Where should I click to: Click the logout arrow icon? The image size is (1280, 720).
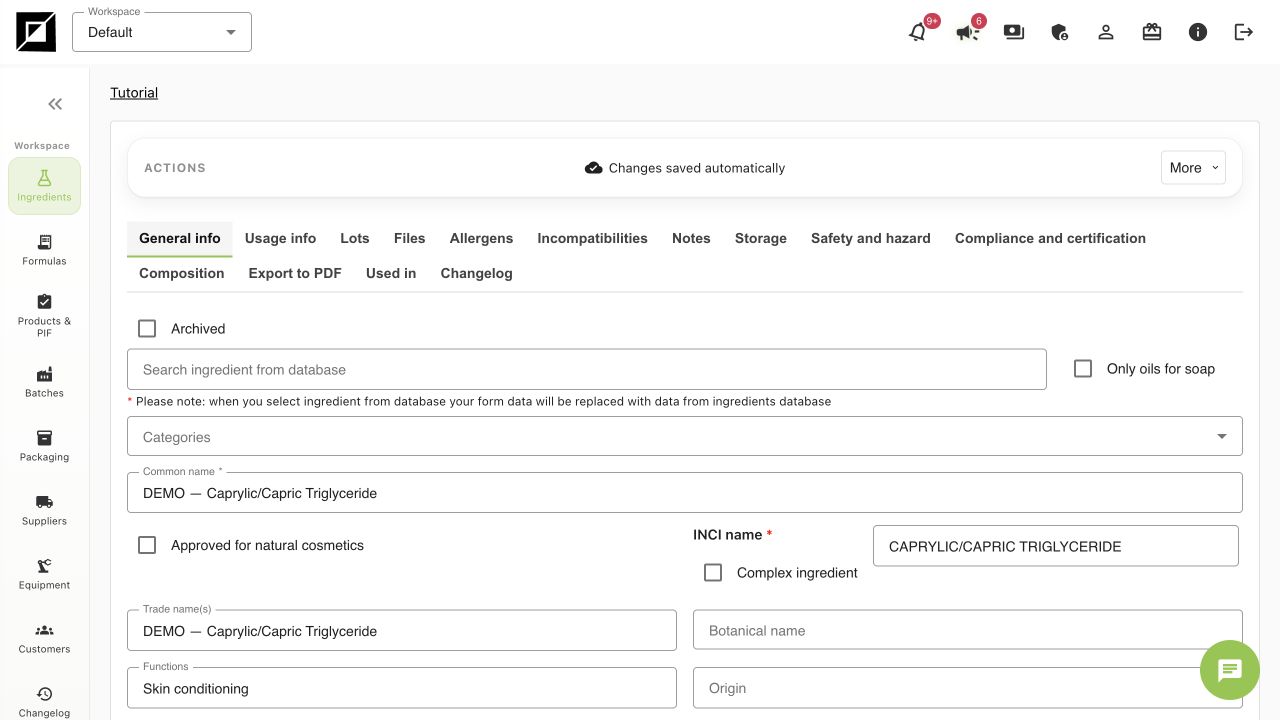(1244, 32)
